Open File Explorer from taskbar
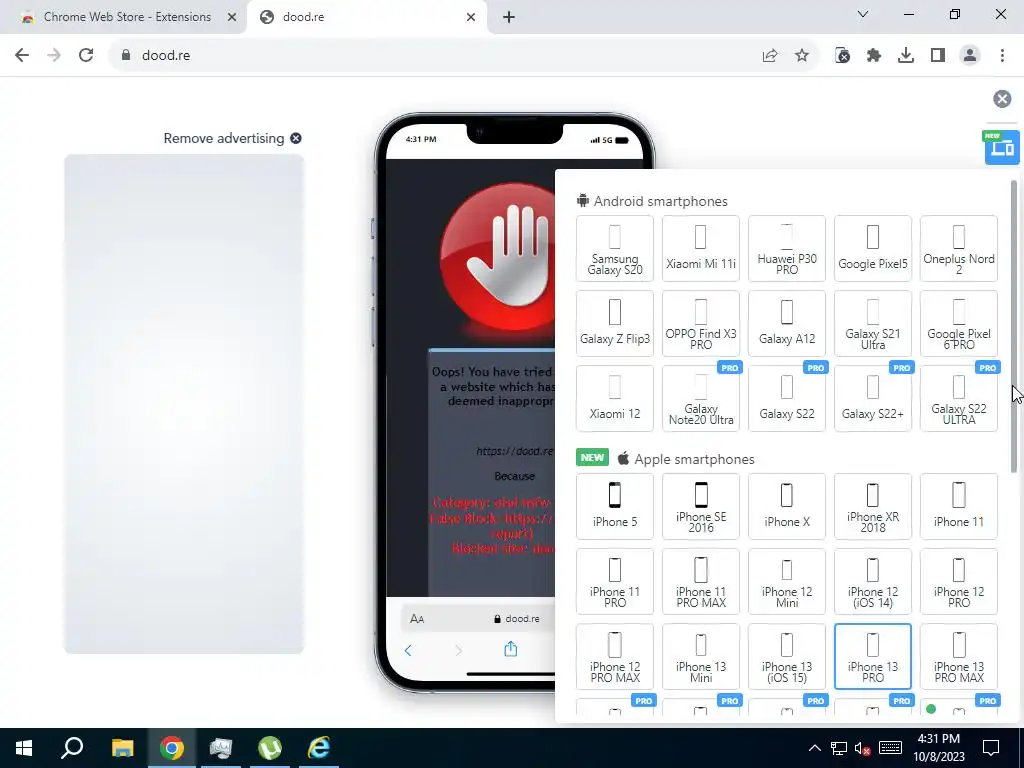Screen dimensions: 1024x768 pyautogui.click(x=122, y=748)
